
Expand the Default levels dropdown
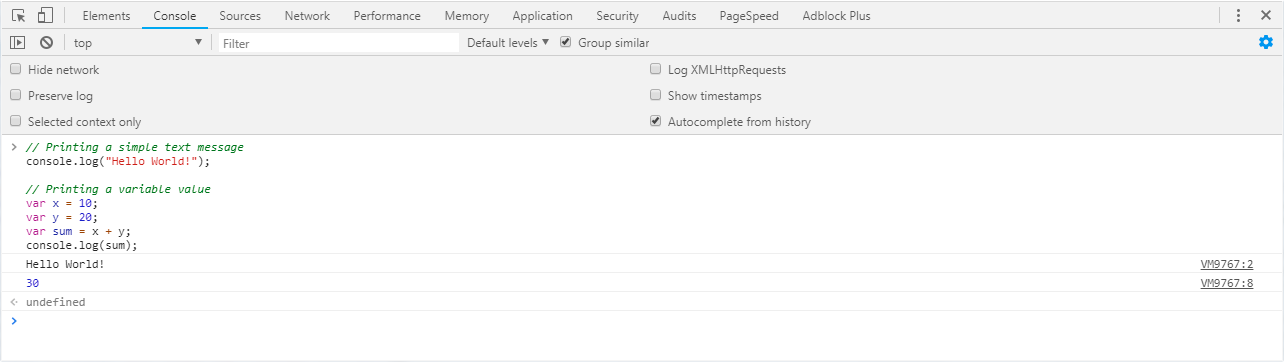[508, 43]
